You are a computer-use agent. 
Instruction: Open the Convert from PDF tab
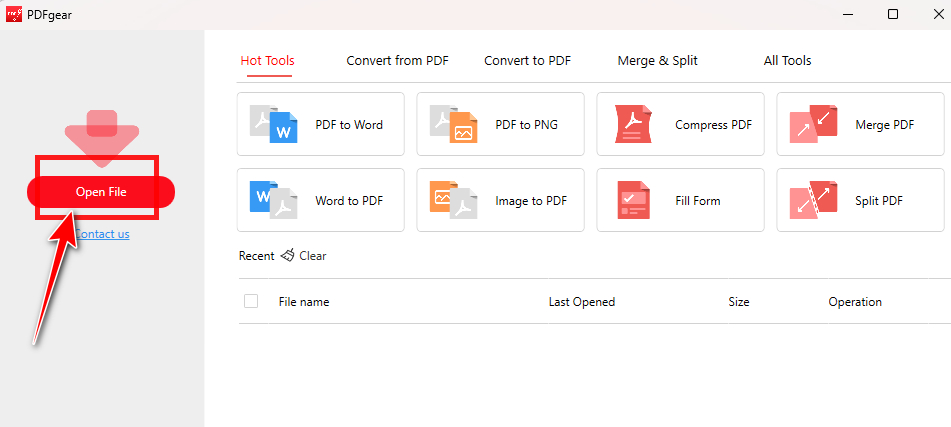397,61
